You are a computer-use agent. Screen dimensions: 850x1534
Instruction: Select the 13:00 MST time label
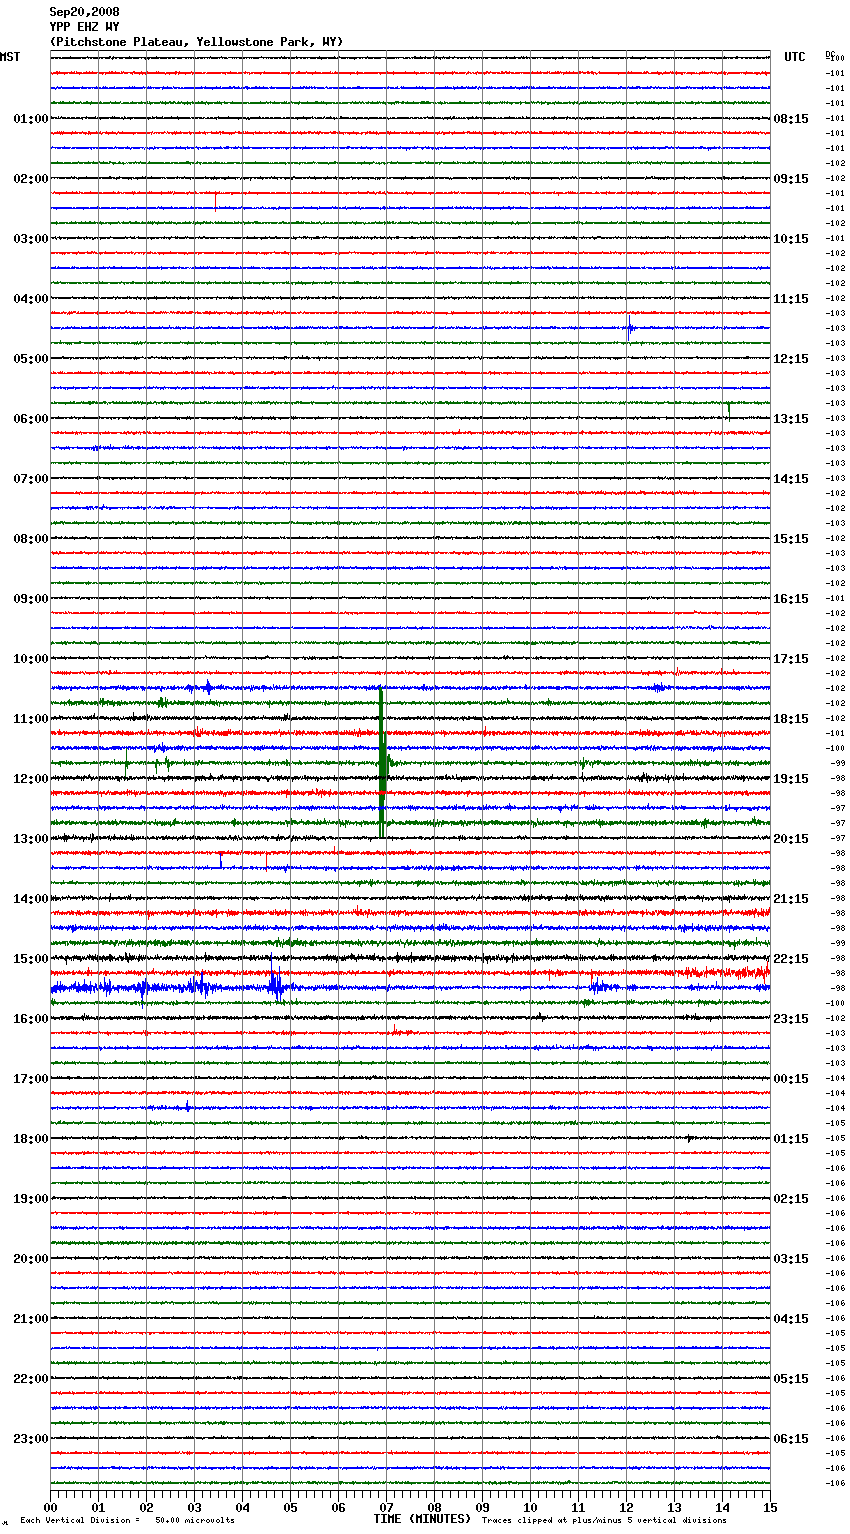pos(31,839)
